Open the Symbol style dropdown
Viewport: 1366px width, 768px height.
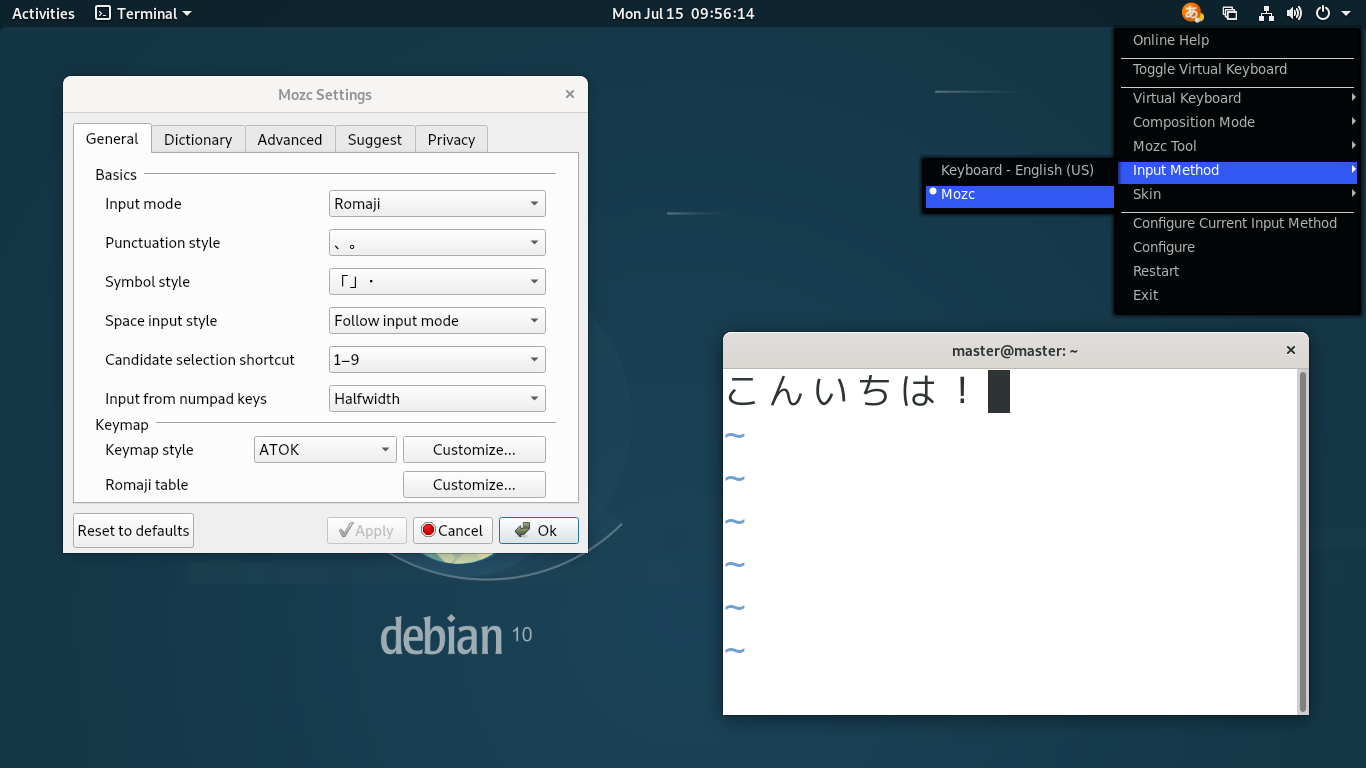click(437, 282)
